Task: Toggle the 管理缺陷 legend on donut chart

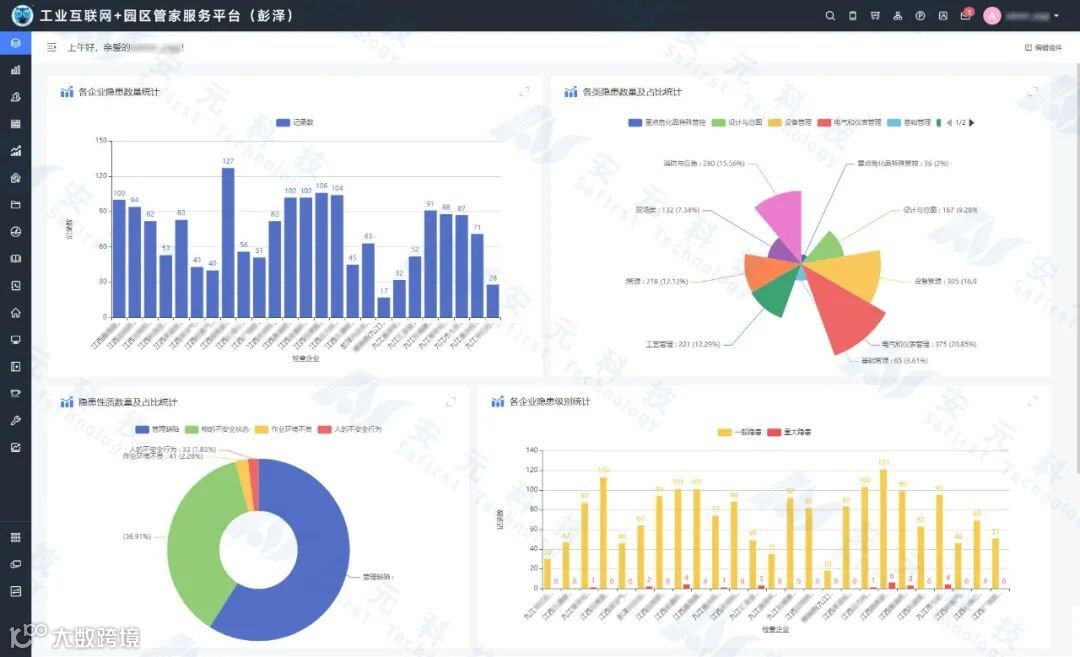Action: (157, 429)
